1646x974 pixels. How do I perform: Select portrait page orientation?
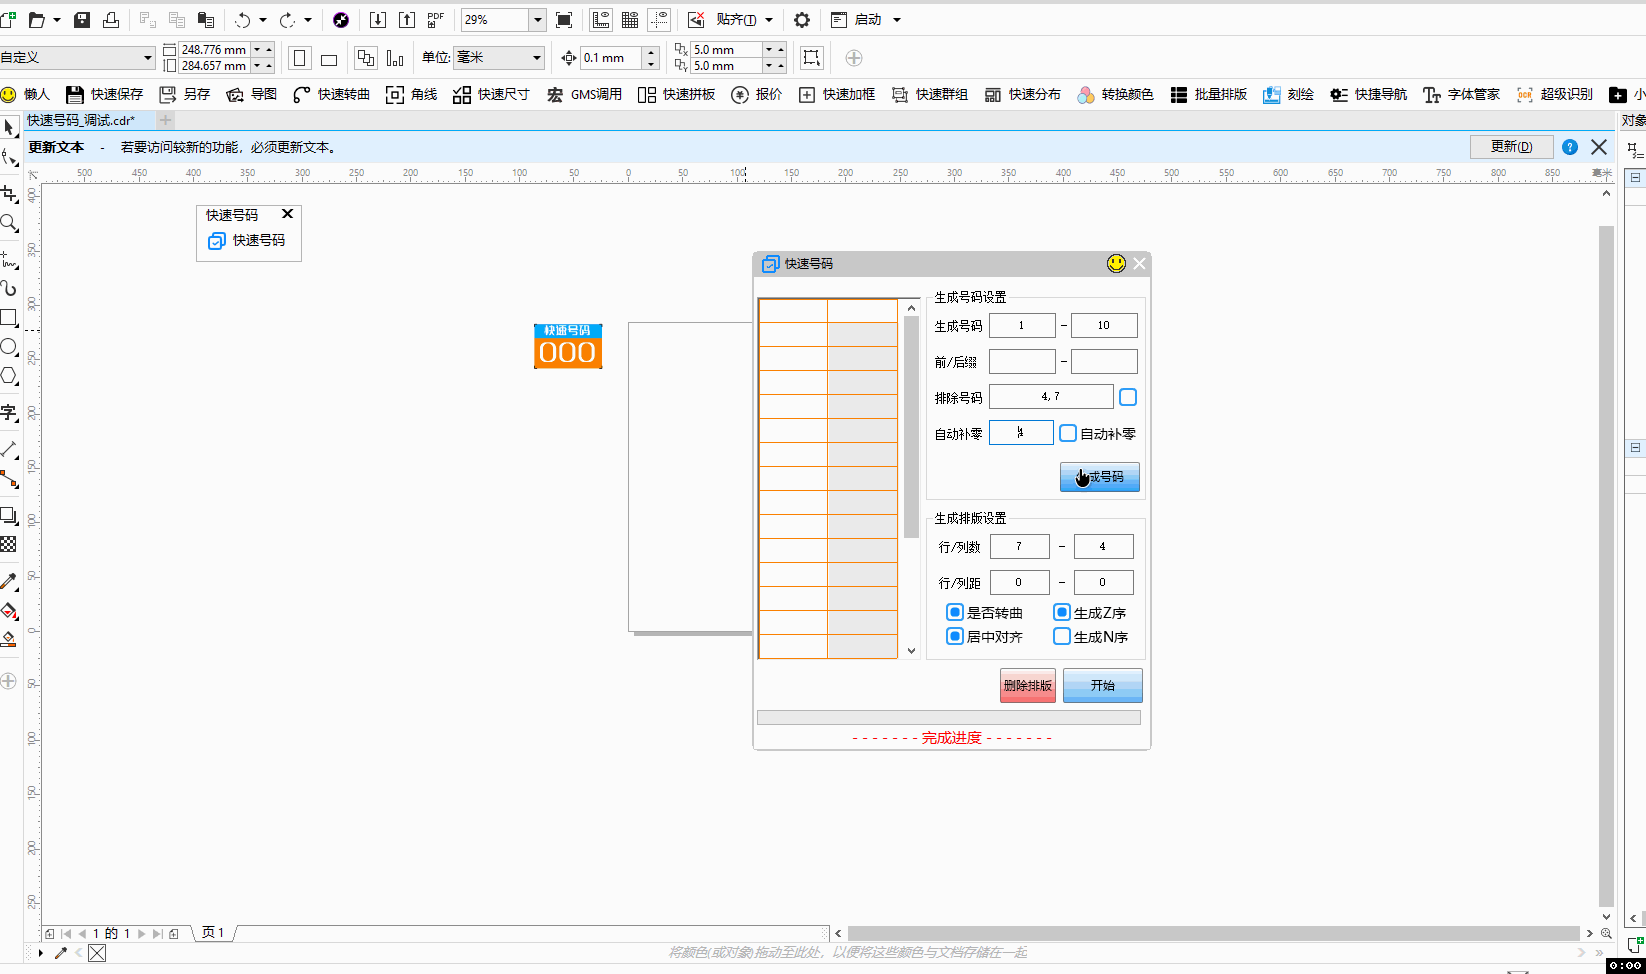pyautogui.click(x=300, y=58)
